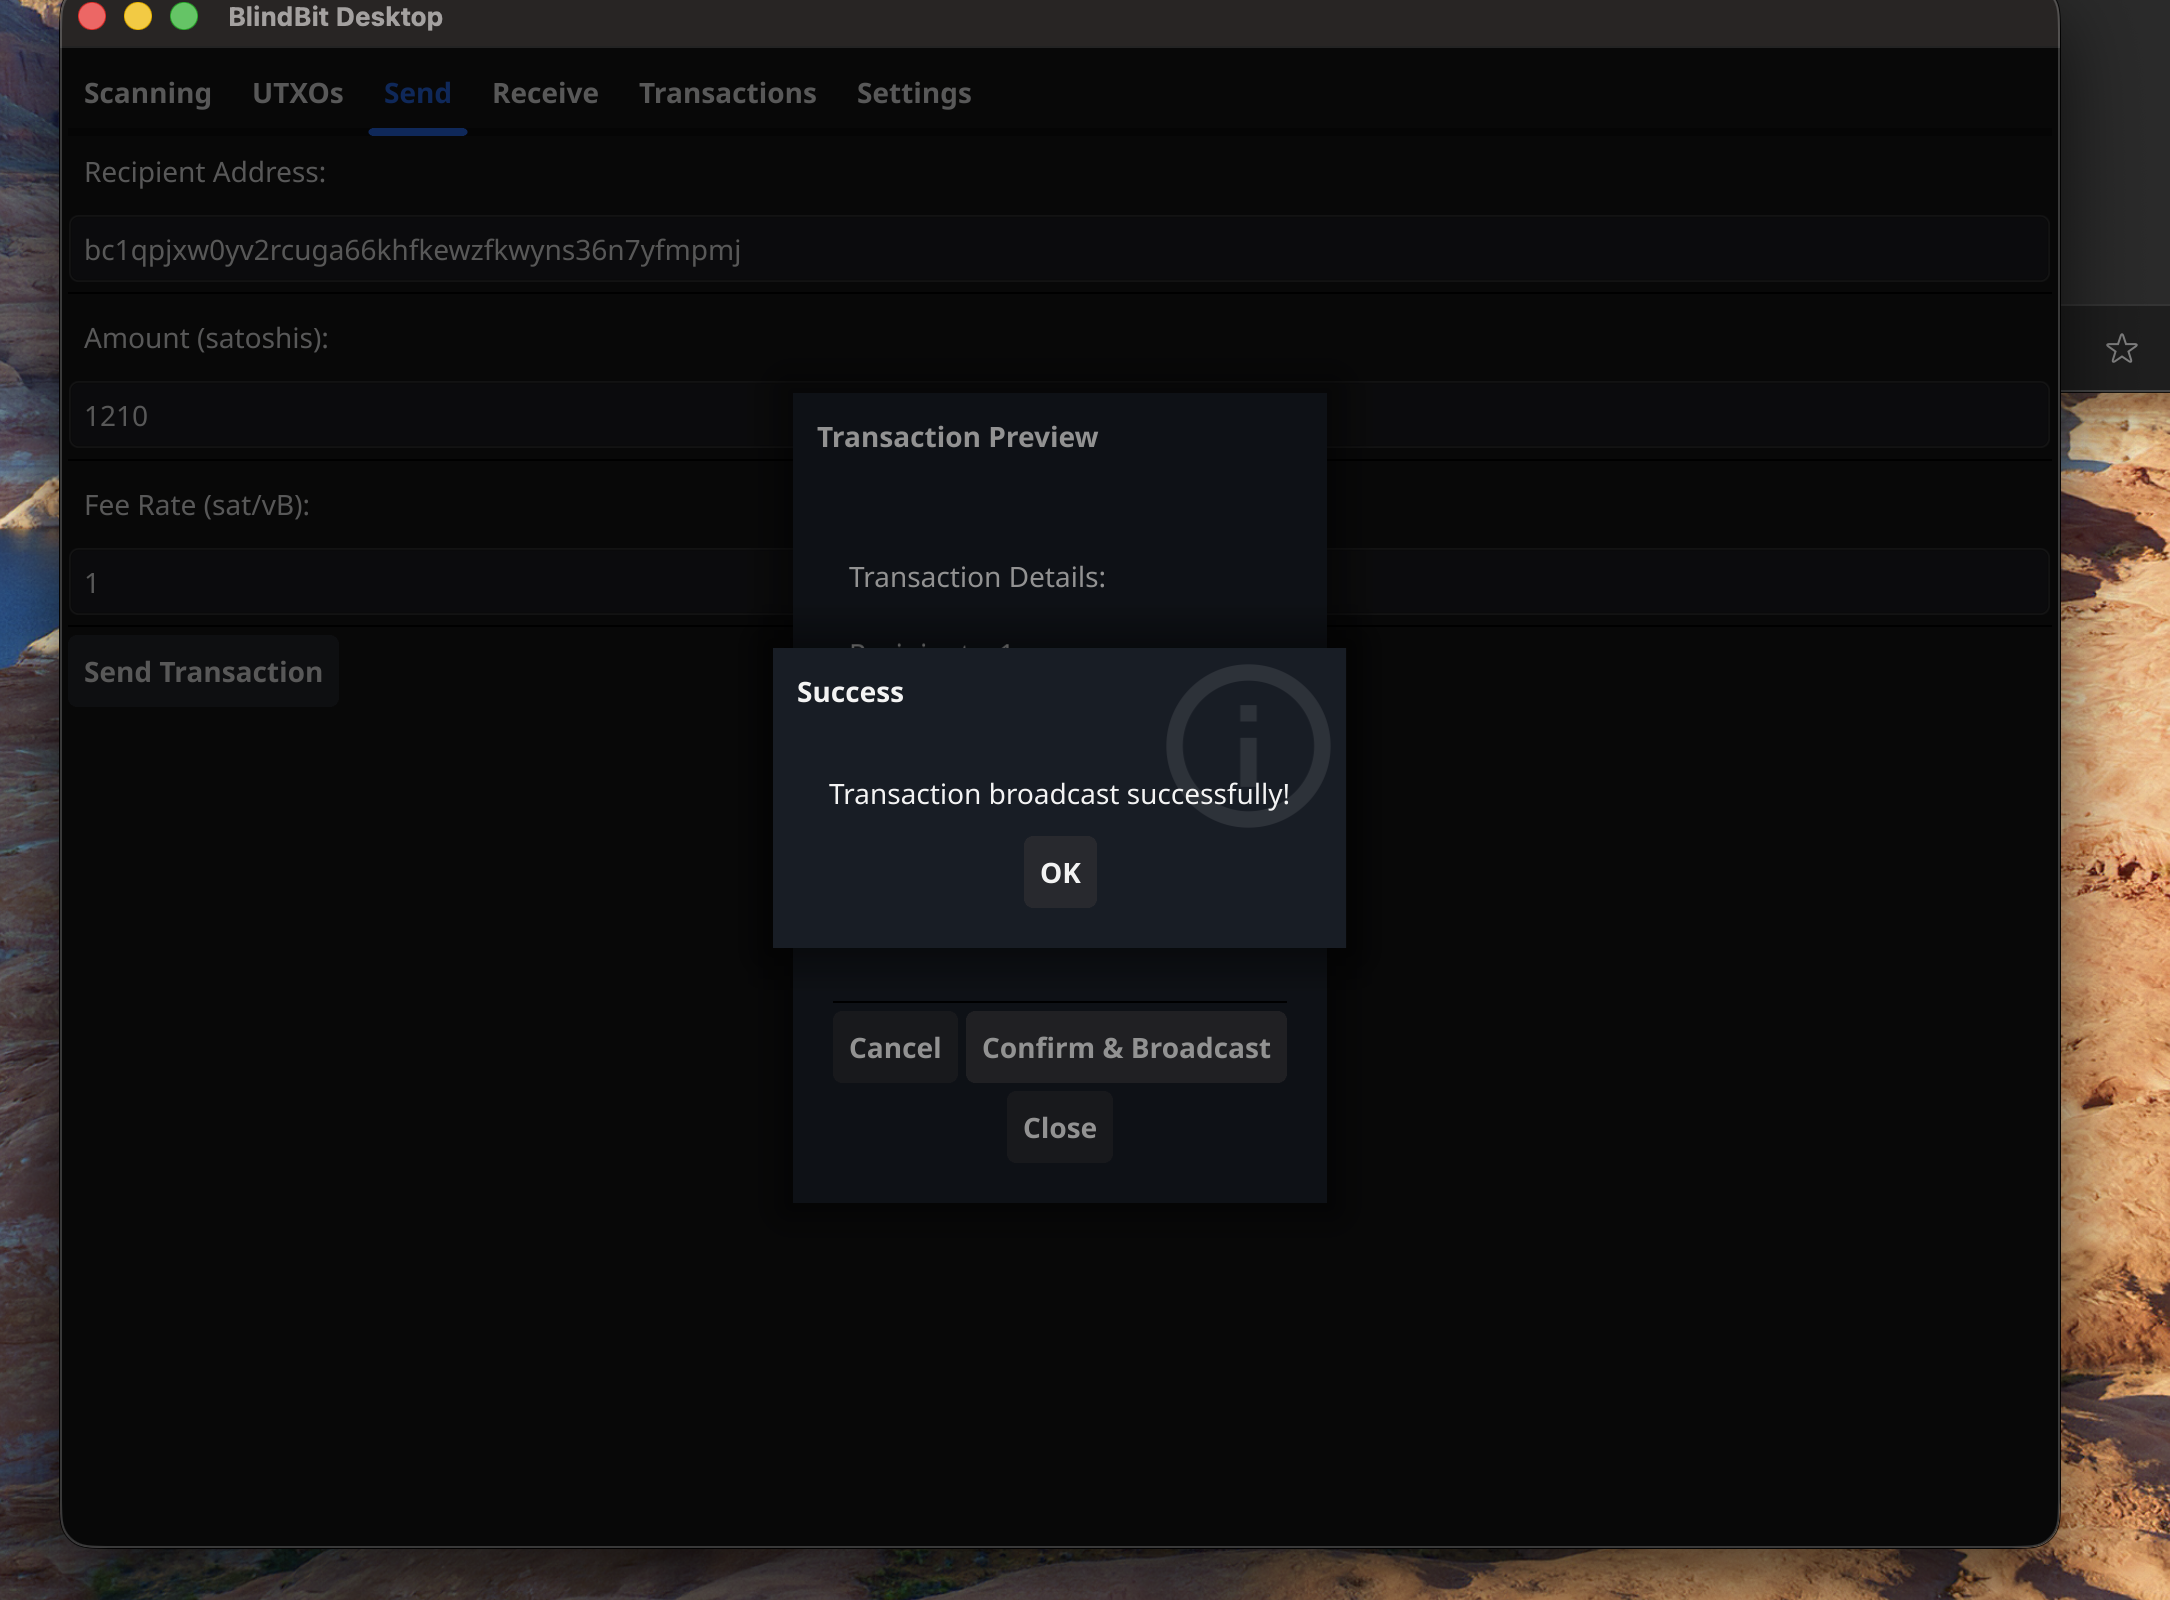Select the Send tab
This screenshot has width=2170, height=1600.
coord(416,93)
